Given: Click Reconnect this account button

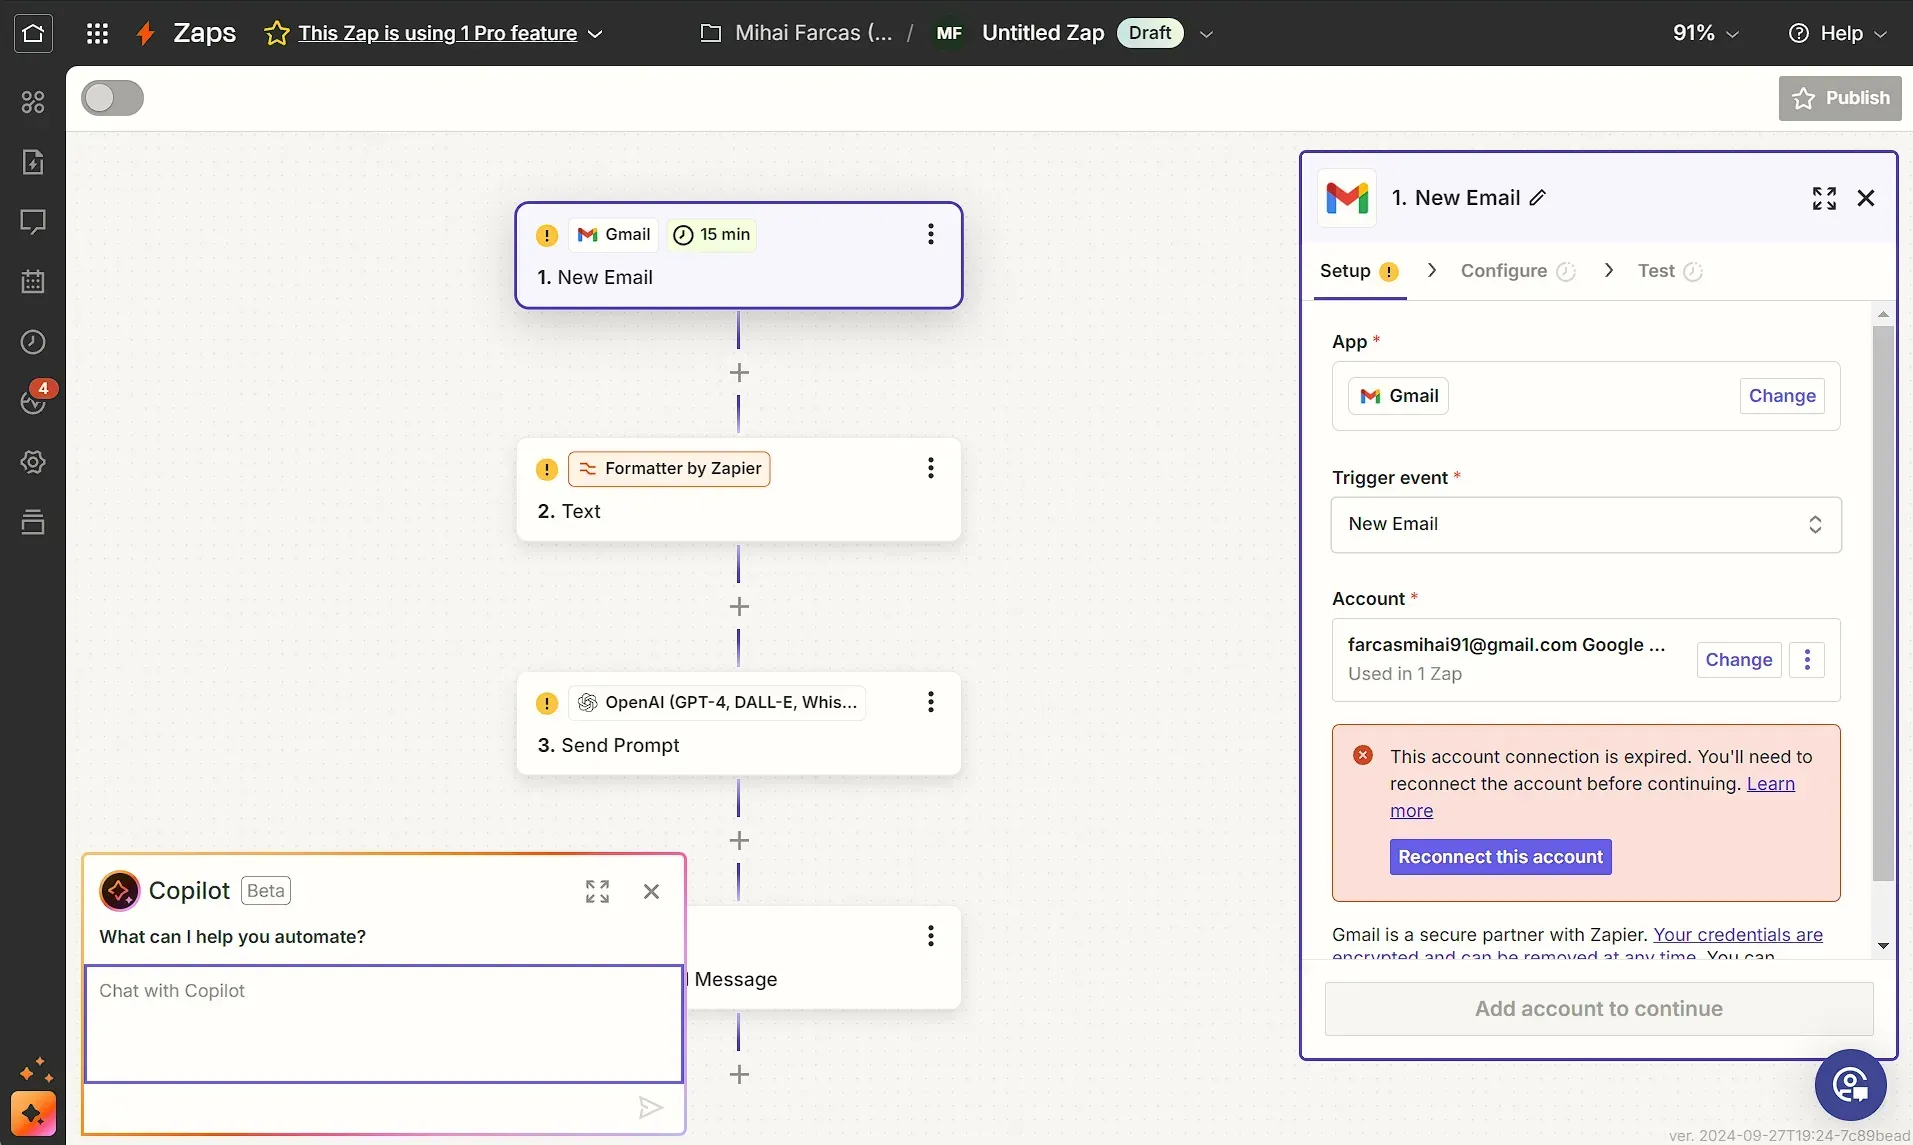Looking at the screenshot, I should 1499,856.
